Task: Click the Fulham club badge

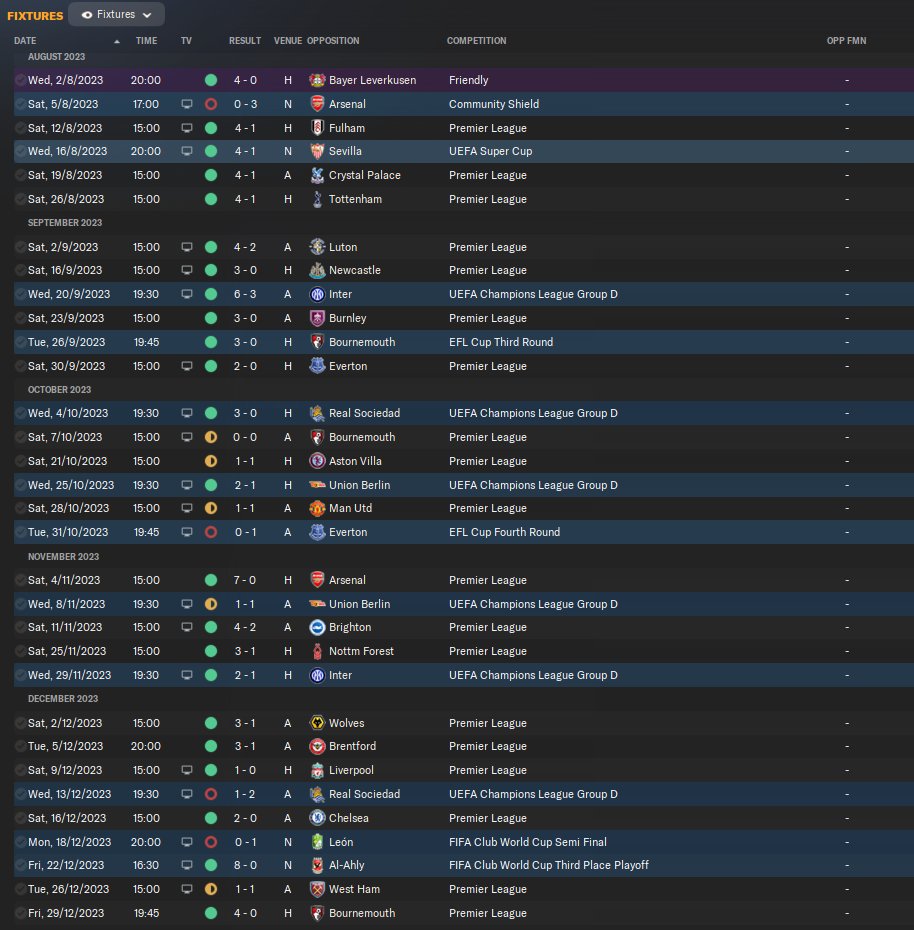Action: tap(317, 128)
